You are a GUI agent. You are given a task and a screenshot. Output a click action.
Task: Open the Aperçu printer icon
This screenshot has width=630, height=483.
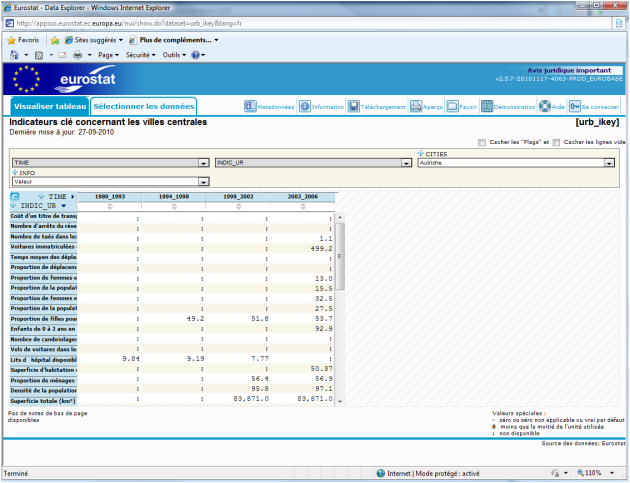(x=416, y=106)
